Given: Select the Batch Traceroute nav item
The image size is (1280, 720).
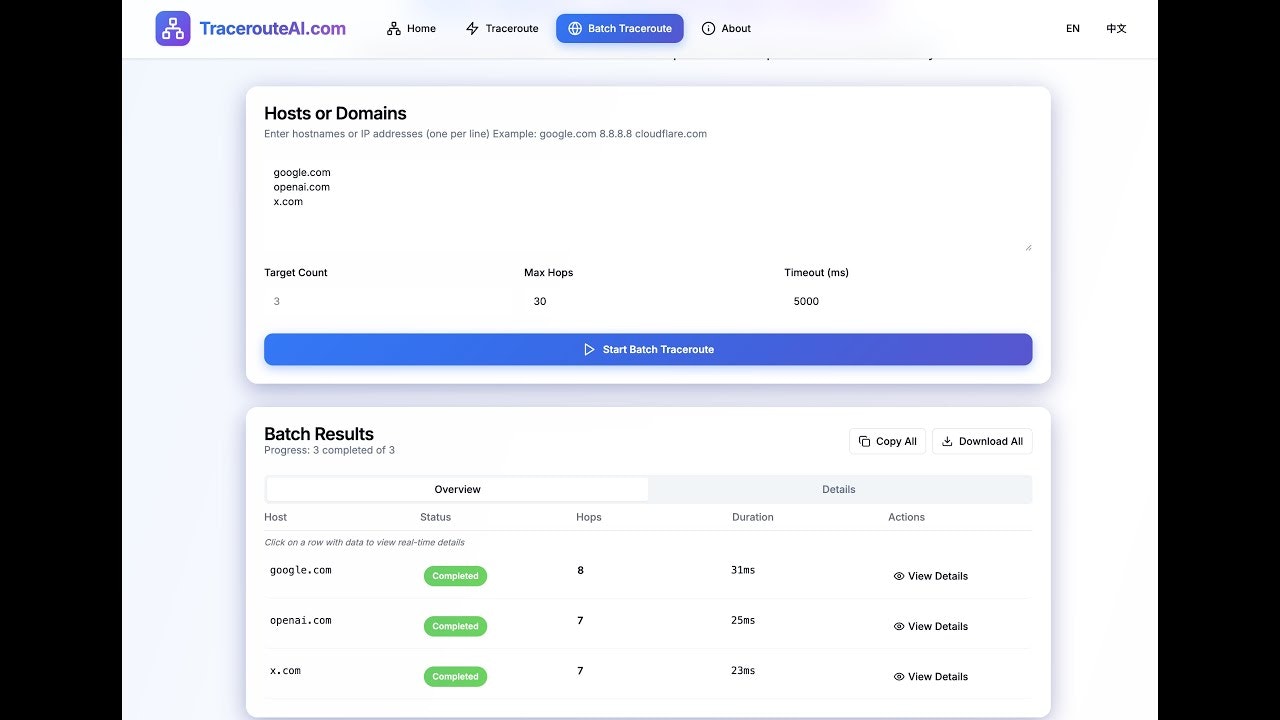Looking at the screenshot, I should (620, 29).
